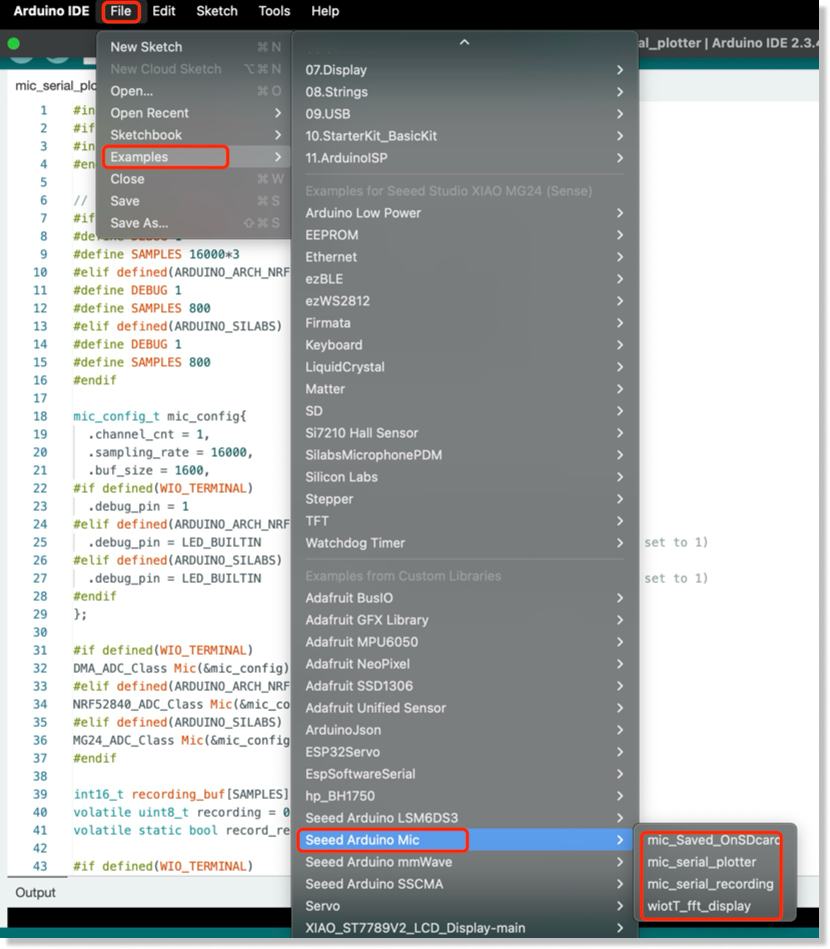
Task: Open EspSoftwareSerial examples submenu
Action: (464, 773)
